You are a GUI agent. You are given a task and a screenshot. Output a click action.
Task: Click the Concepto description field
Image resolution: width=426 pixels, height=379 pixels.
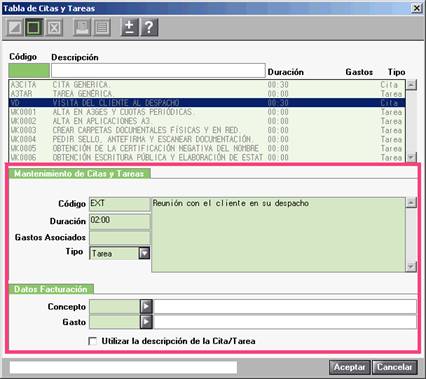(285, 306)
